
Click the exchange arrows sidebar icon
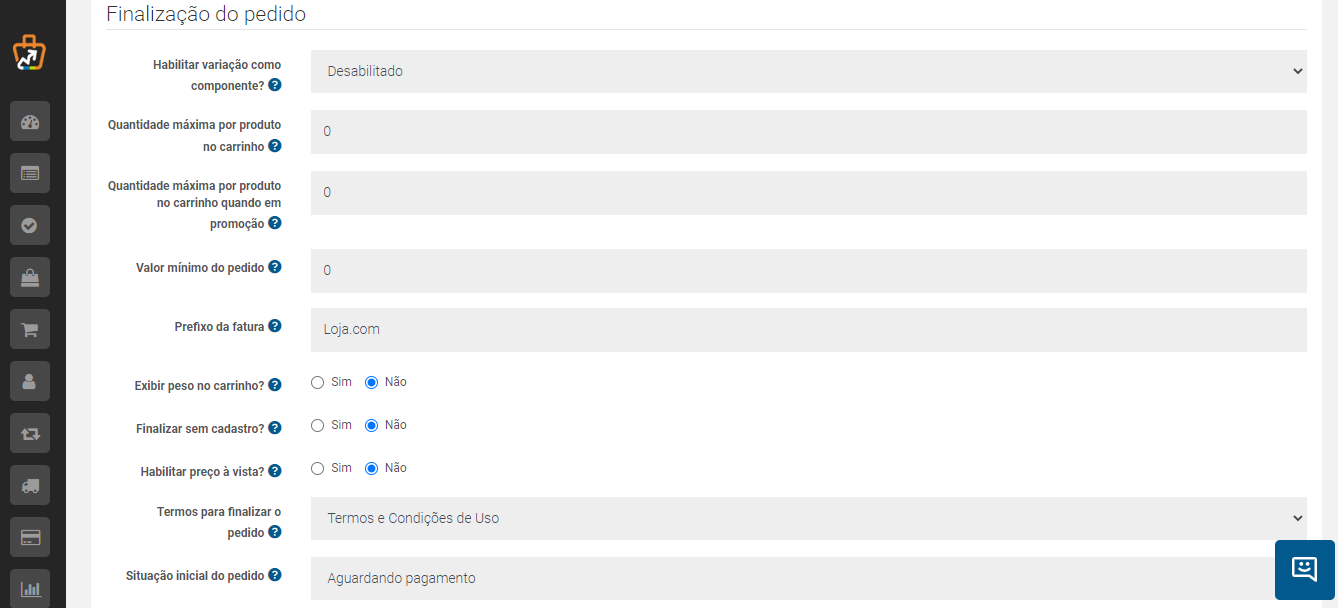click(30, 433)
